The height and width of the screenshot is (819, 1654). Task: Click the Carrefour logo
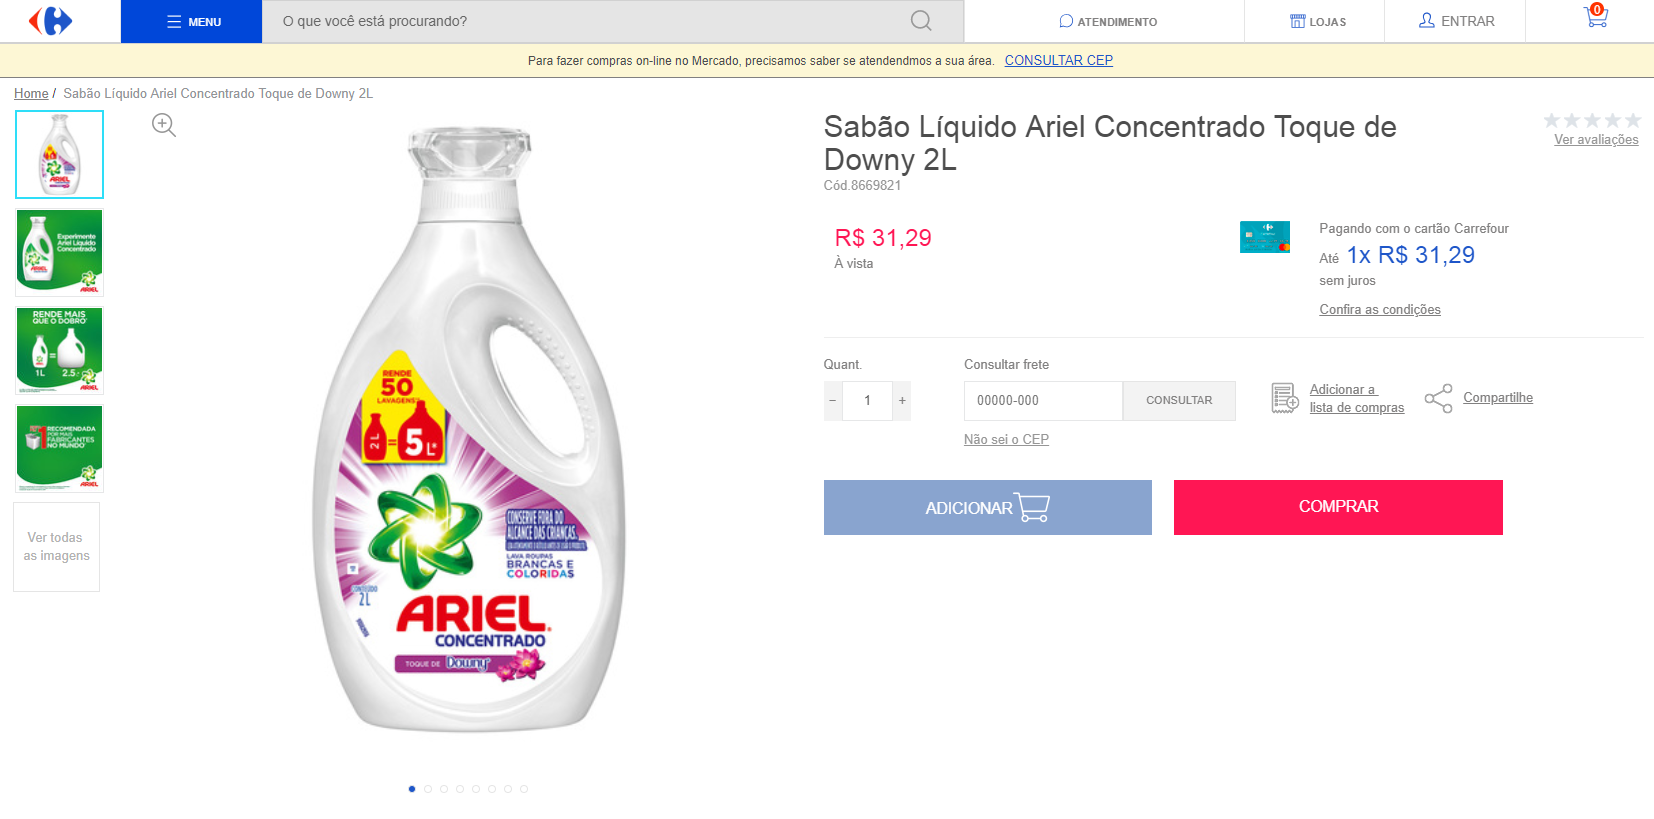51,21
